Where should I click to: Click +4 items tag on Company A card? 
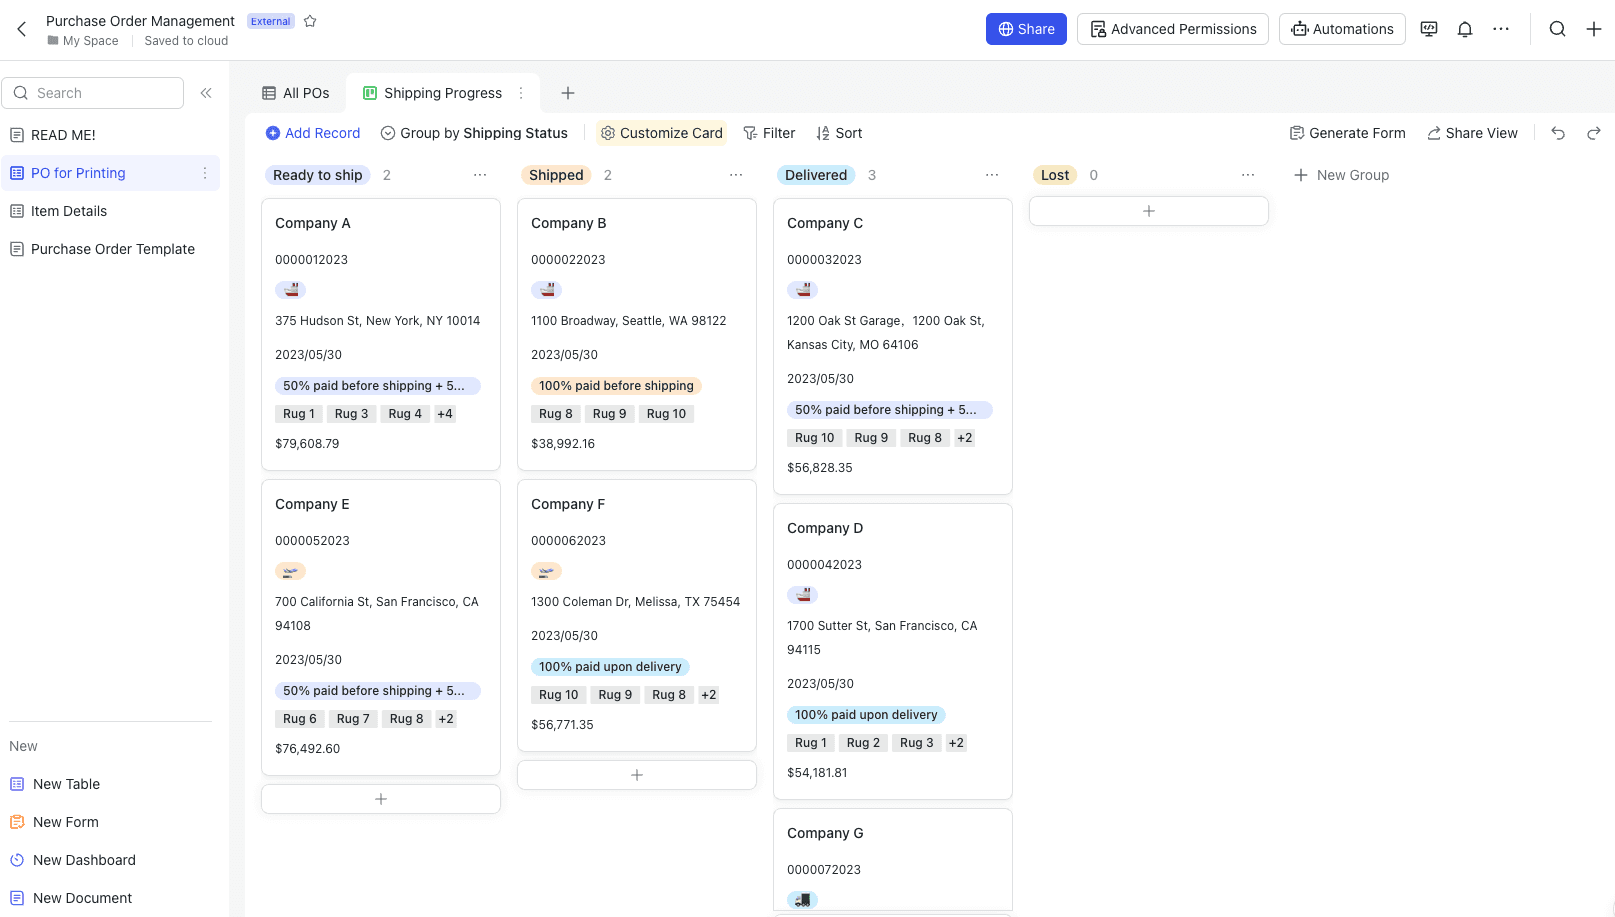click(x=445, y=414)
